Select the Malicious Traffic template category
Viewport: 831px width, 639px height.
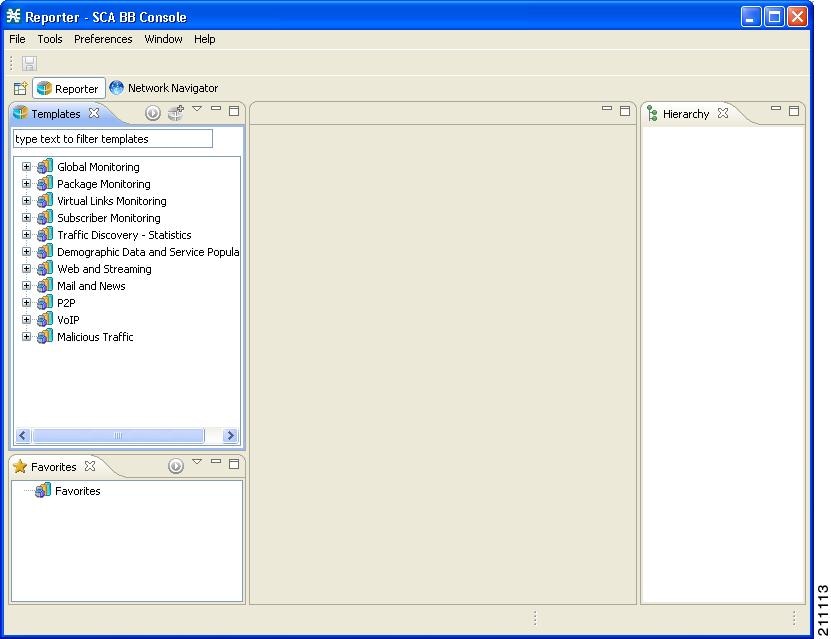pos(94,336)
